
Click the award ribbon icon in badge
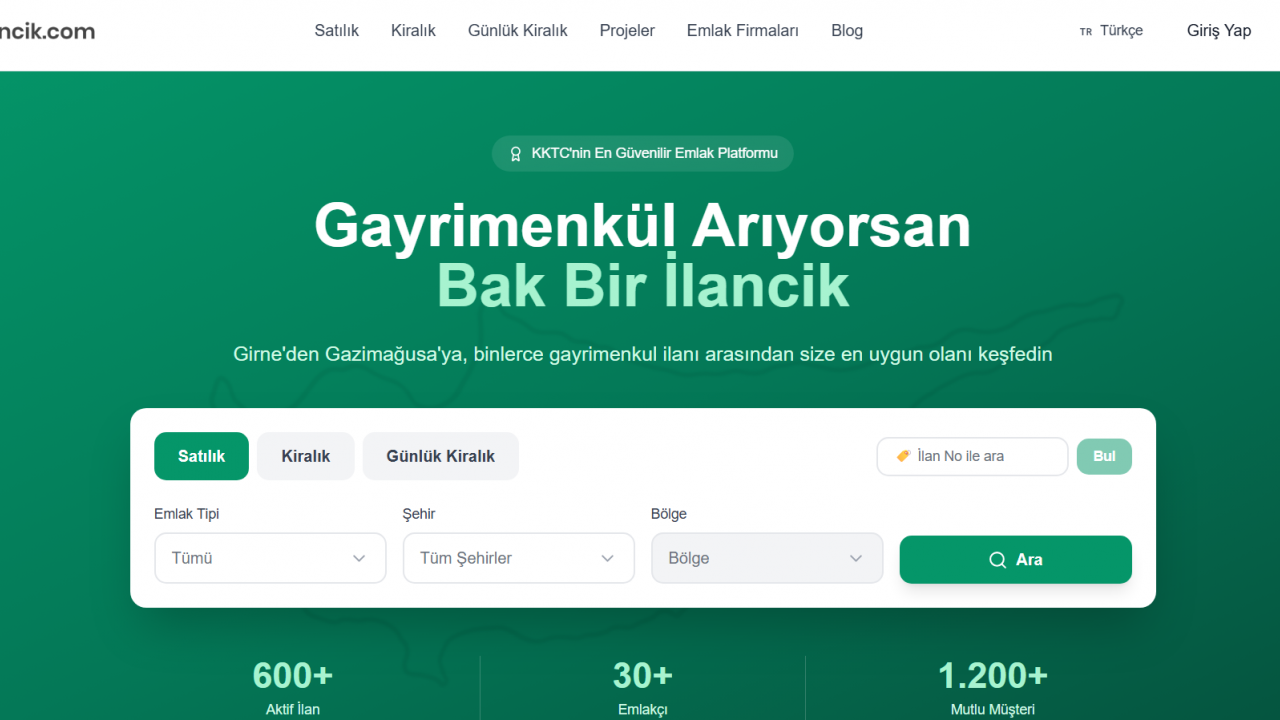(516, 154)
